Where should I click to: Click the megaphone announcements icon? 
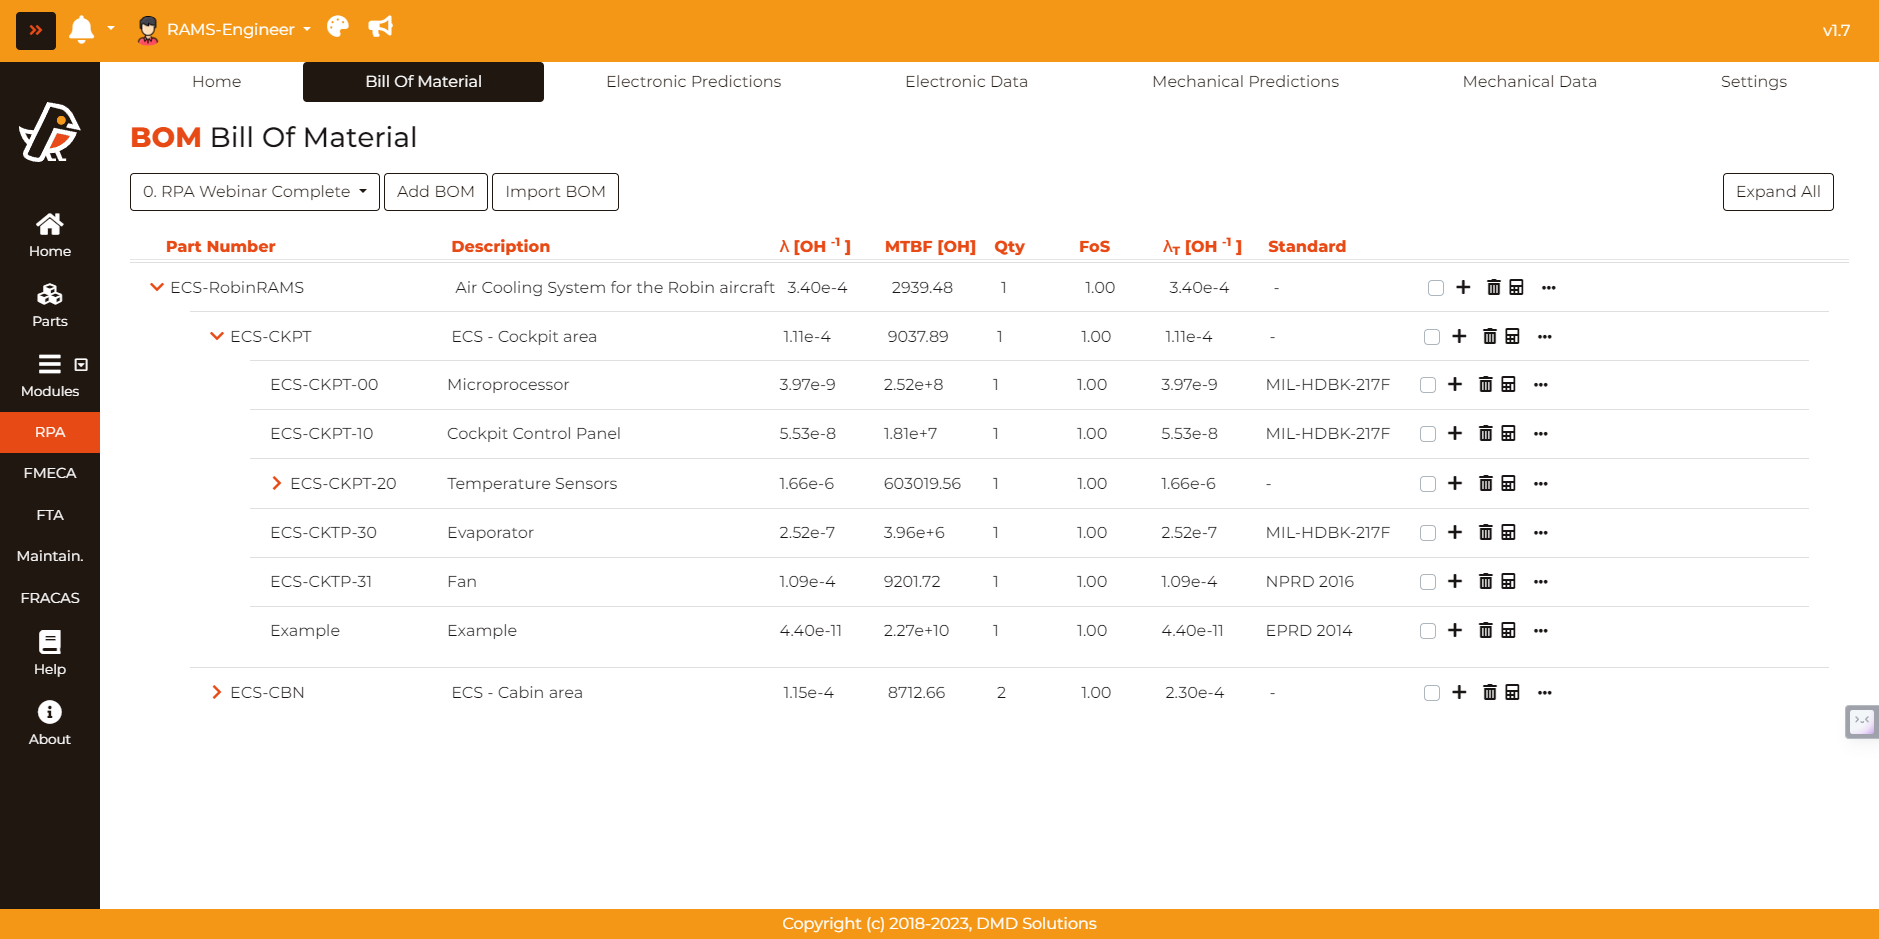point(380,27)
